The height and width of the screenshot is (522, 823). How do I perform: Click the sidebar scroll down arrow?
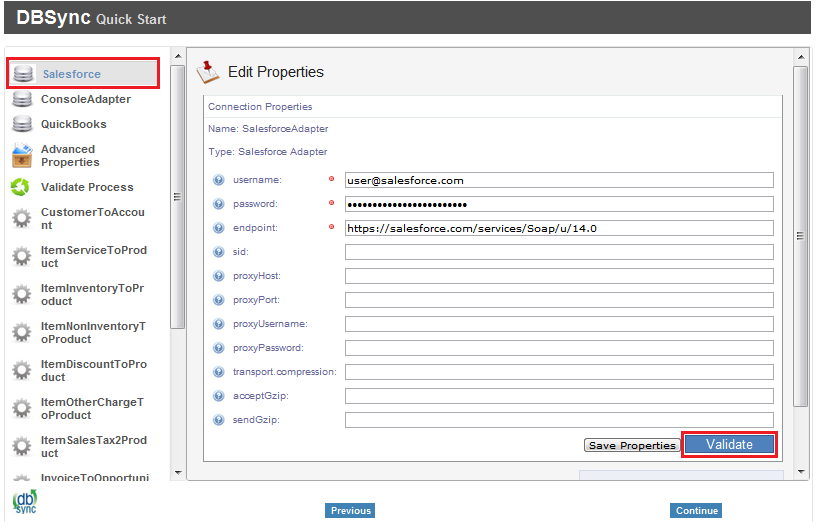[178, 471]
